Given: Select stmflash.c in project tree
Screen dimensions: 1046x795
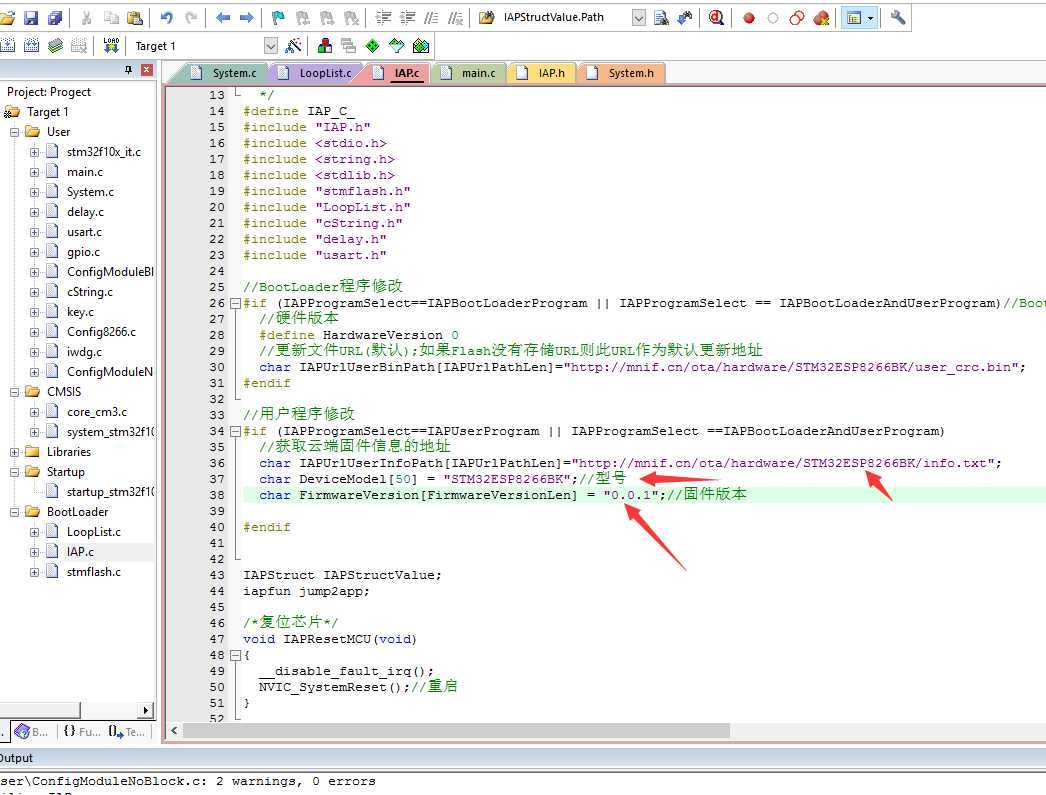Looking at the screenshot, I should point(93,572).
